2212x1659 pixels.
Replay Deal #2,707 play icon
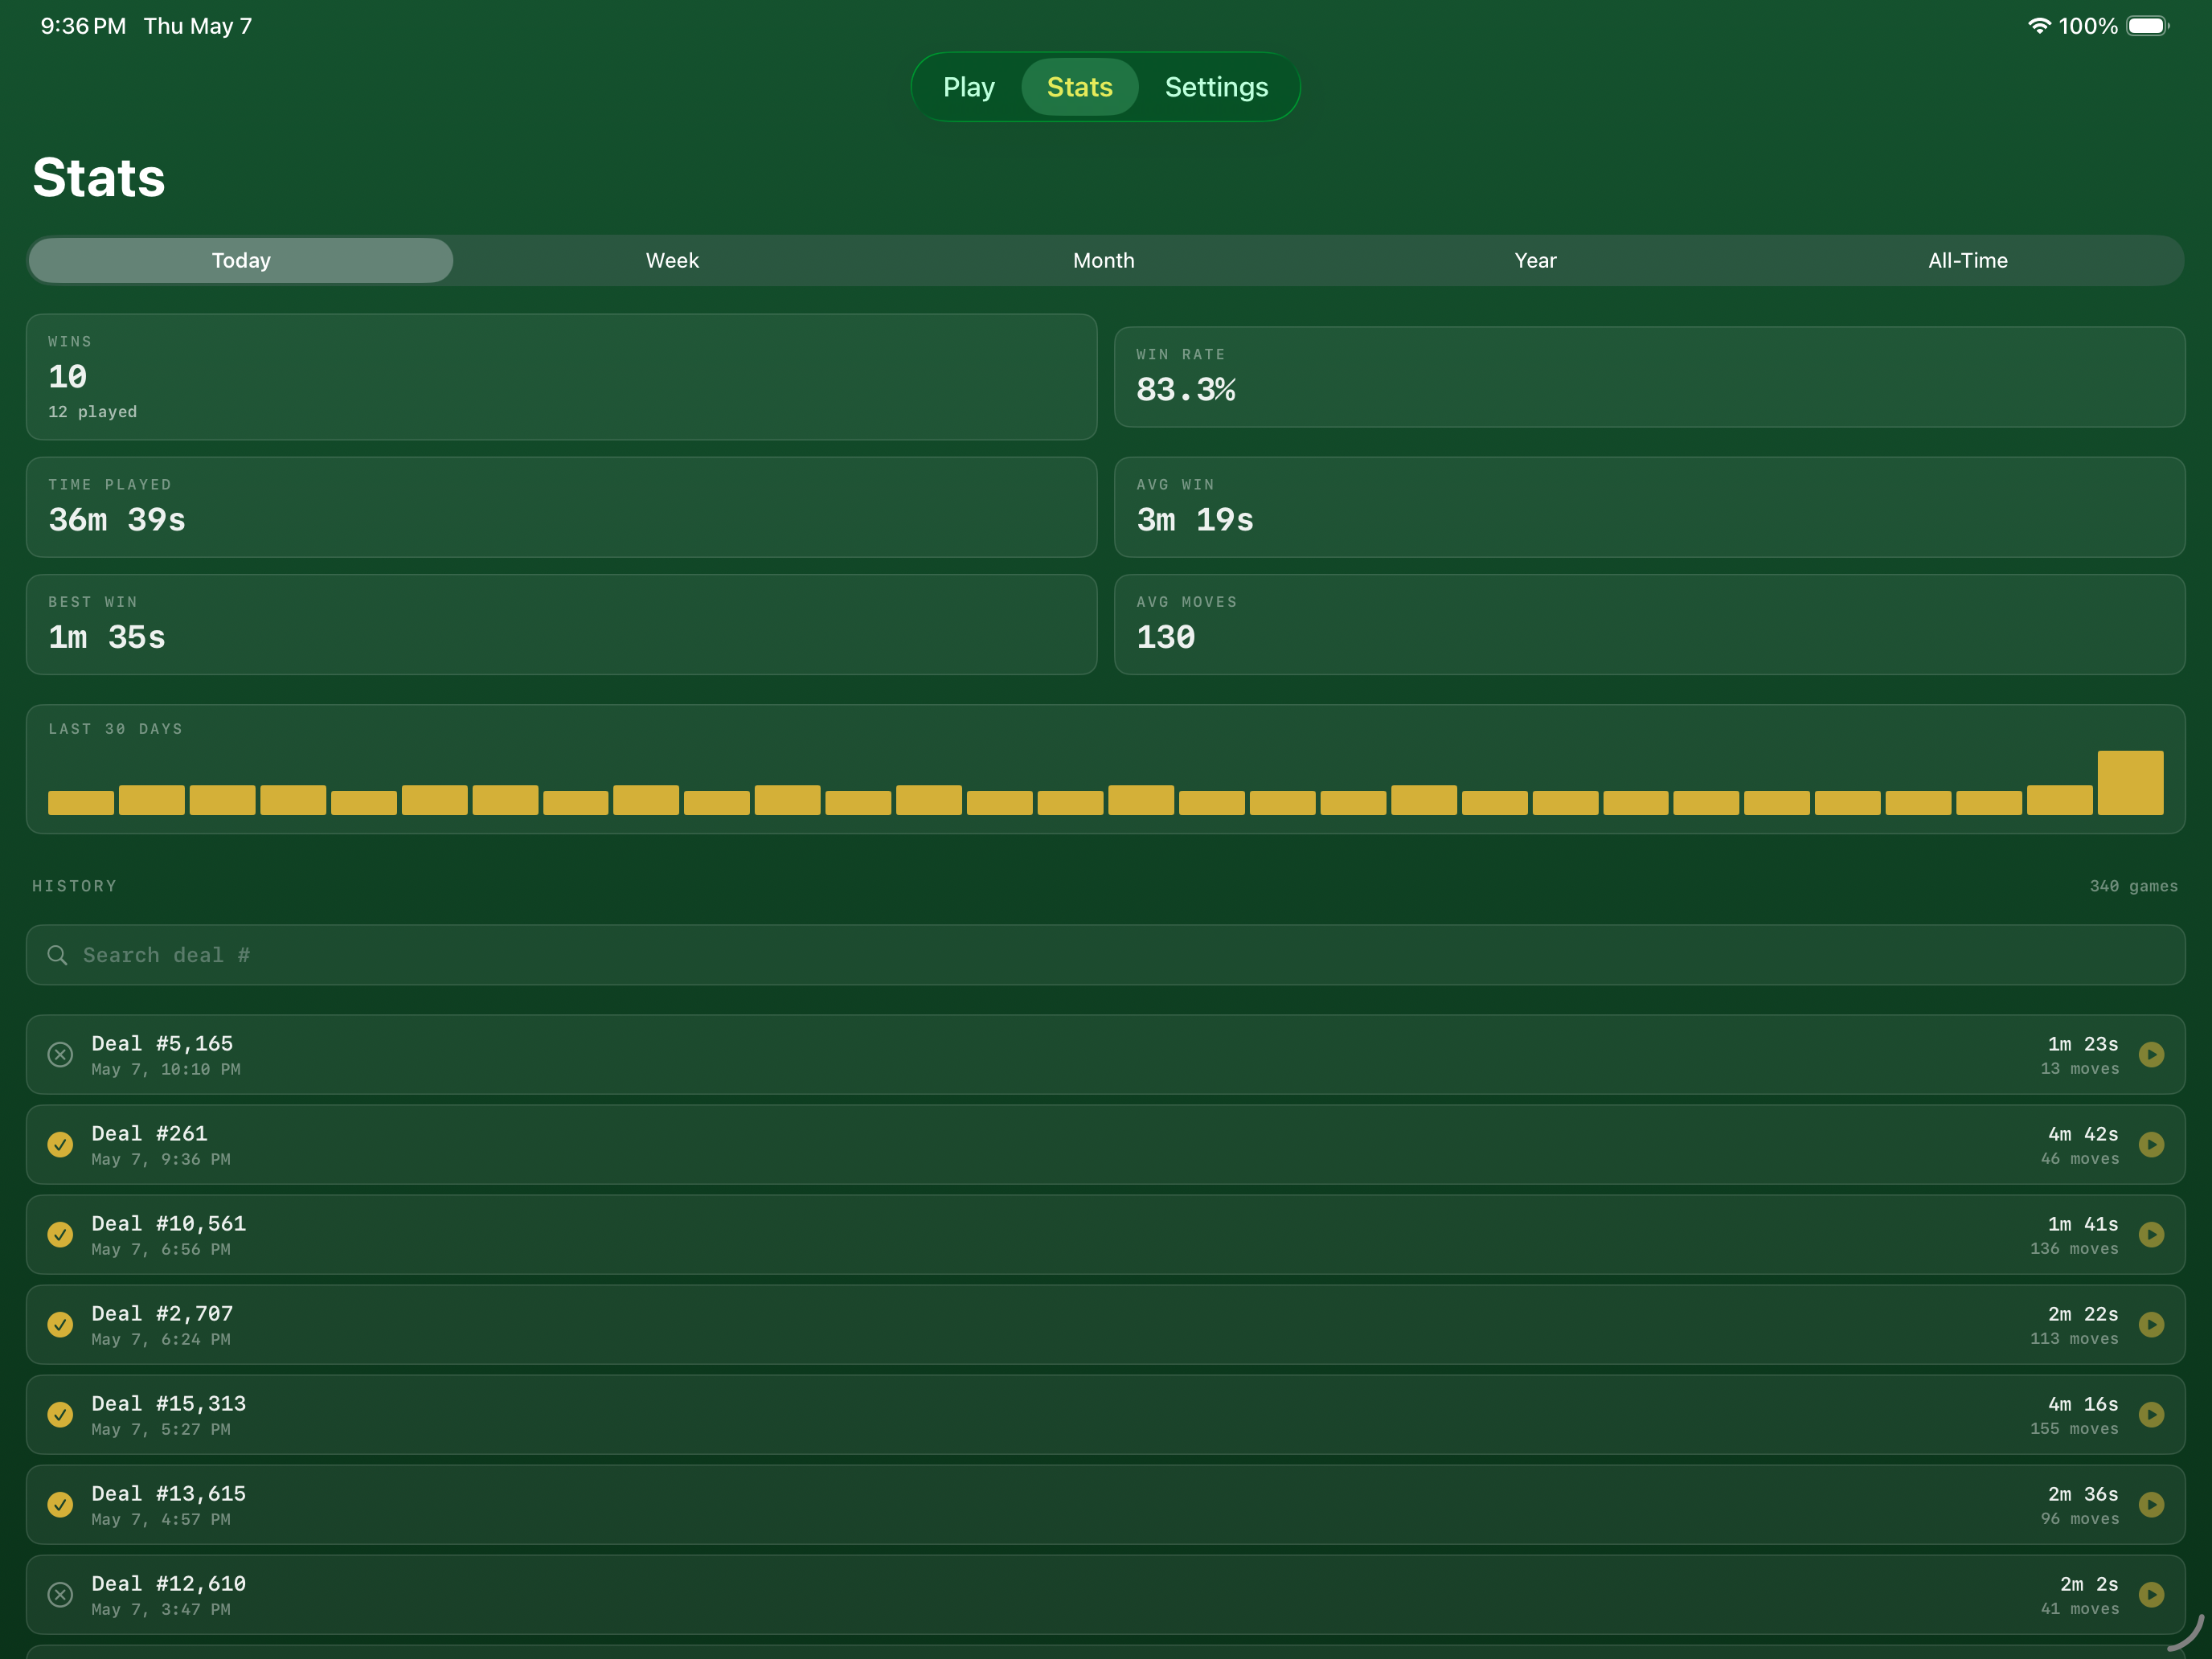[x=2151, y=1324]
